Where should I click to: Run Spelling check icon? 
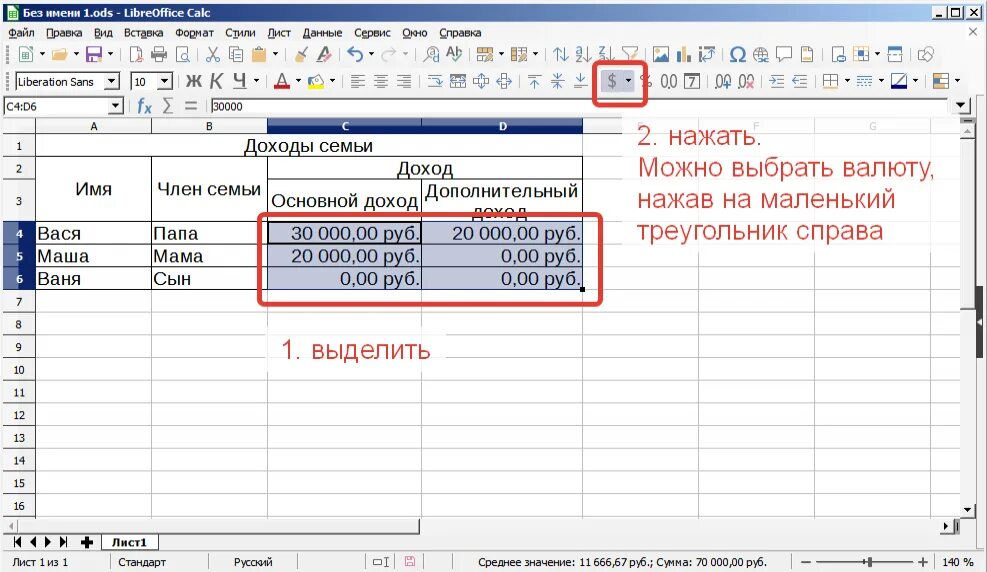(454, 55)
